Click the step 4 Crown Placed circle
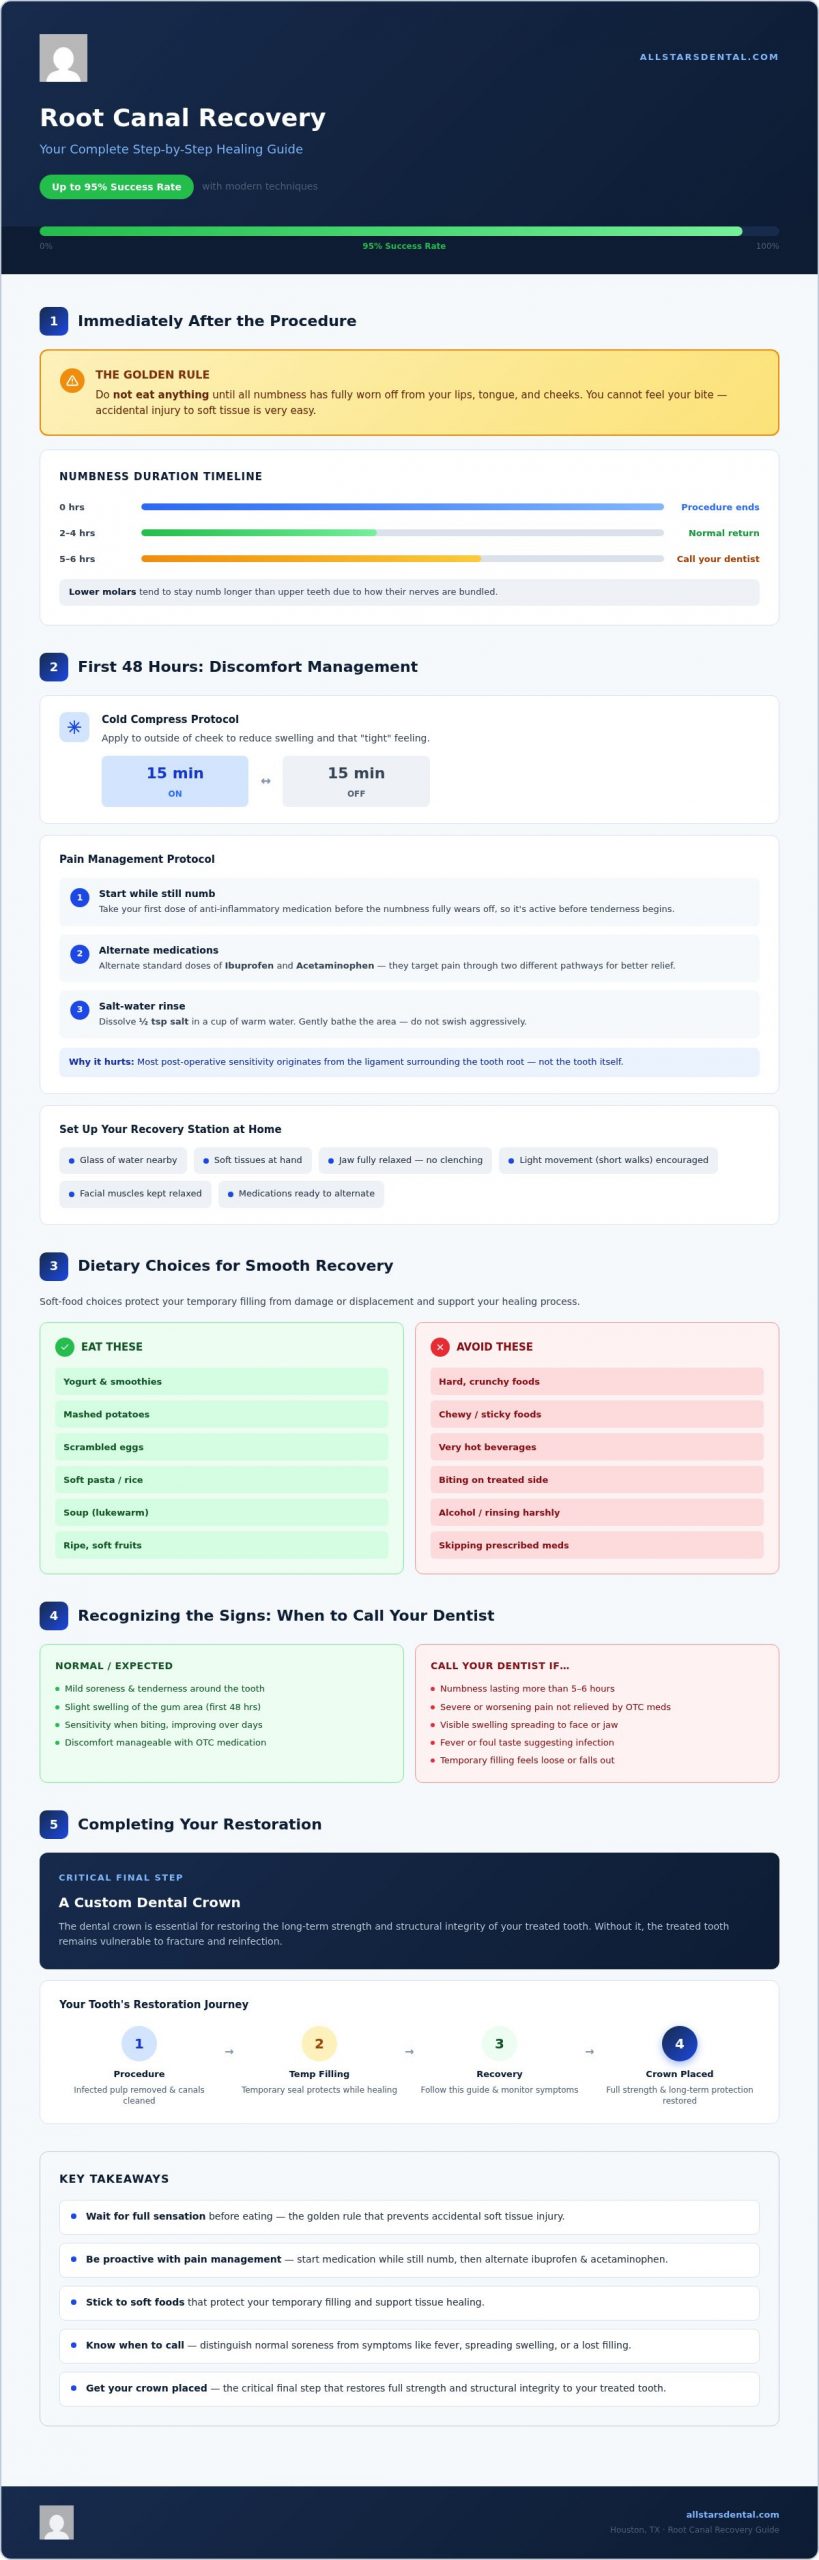 (x=679, y=2044)
